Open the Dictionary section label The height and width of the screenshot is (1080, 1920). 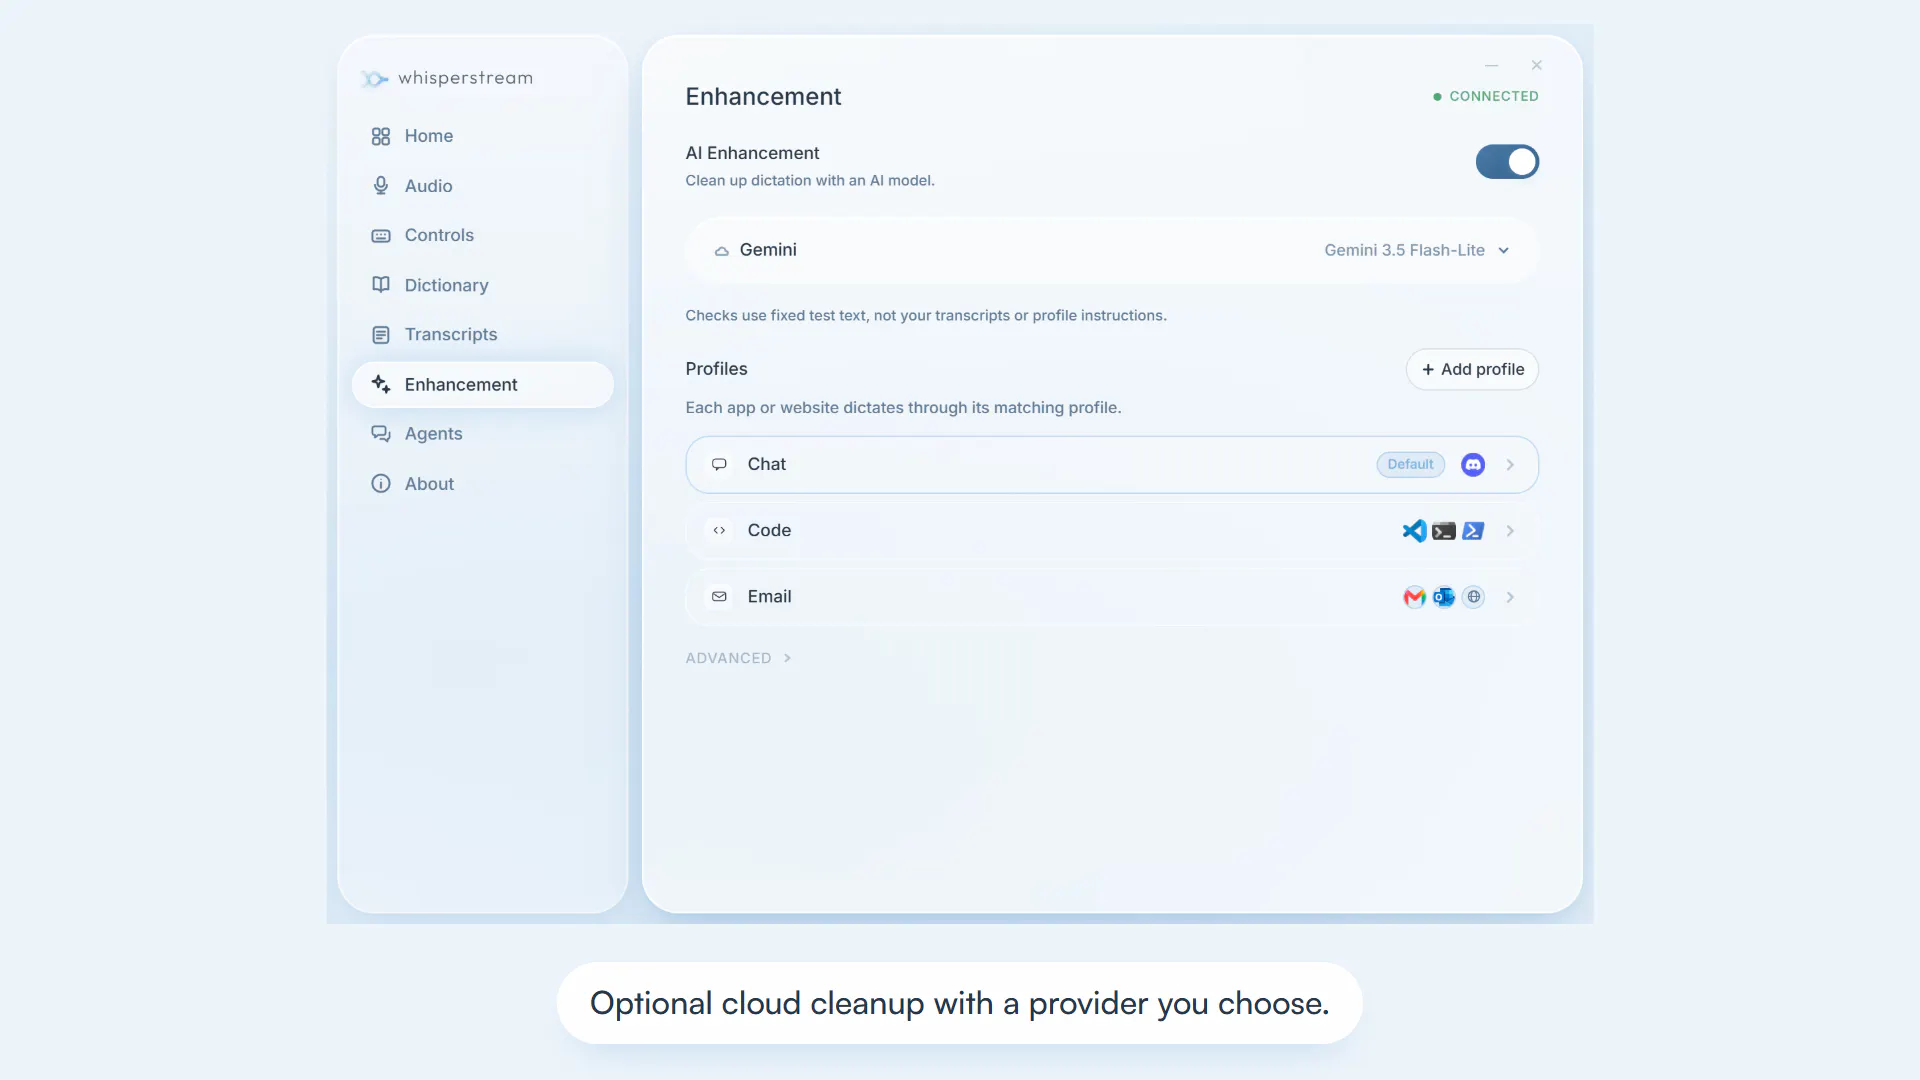click(x=447, y=285)
